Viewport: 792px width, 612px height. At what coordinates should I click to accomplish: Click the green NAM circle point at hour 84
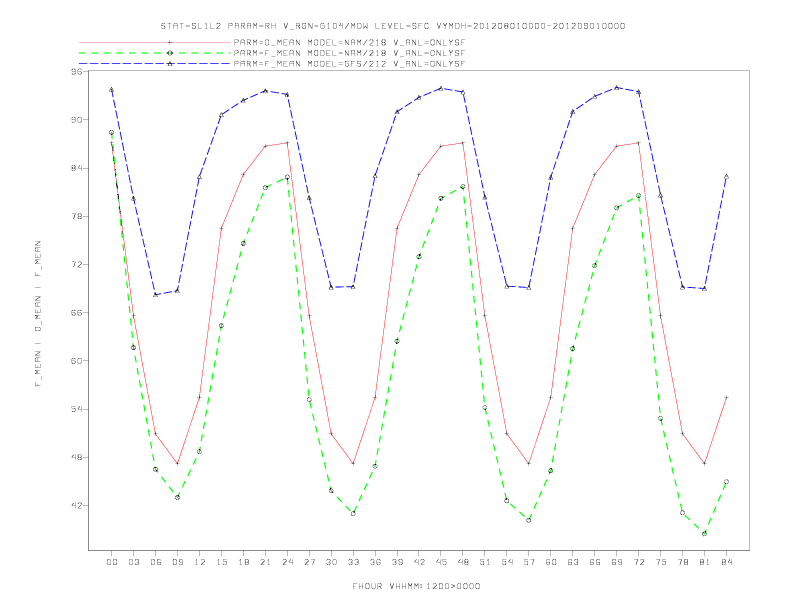726,482
